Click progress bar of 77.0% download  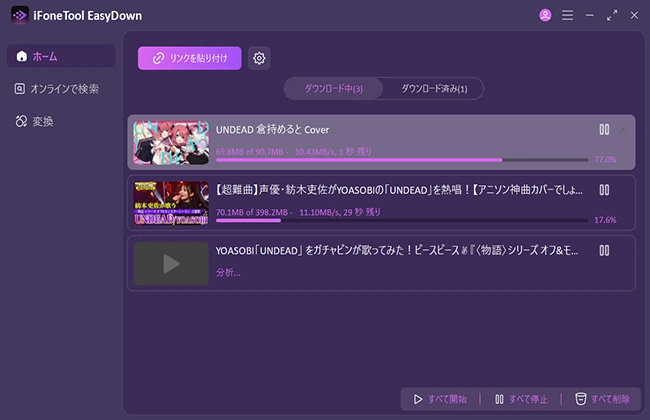point(402,160)
